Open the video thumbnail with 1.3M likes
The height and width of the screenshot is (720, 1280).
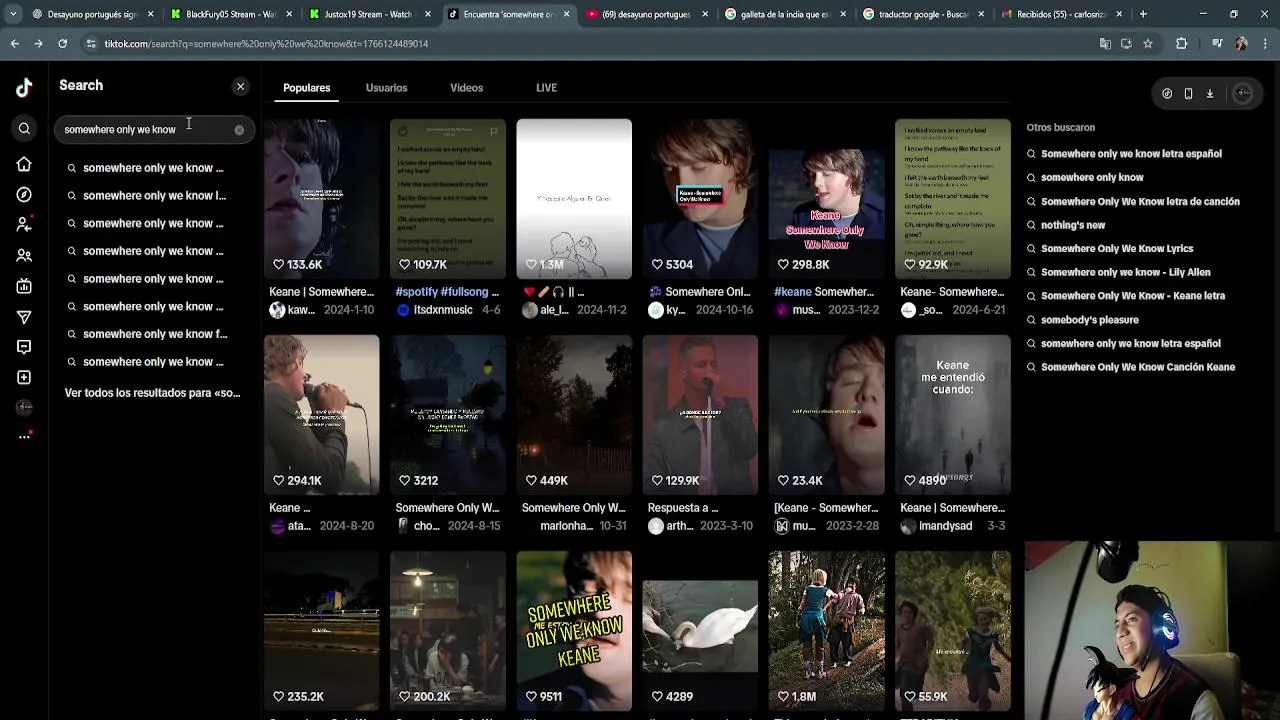pos(574,199)
